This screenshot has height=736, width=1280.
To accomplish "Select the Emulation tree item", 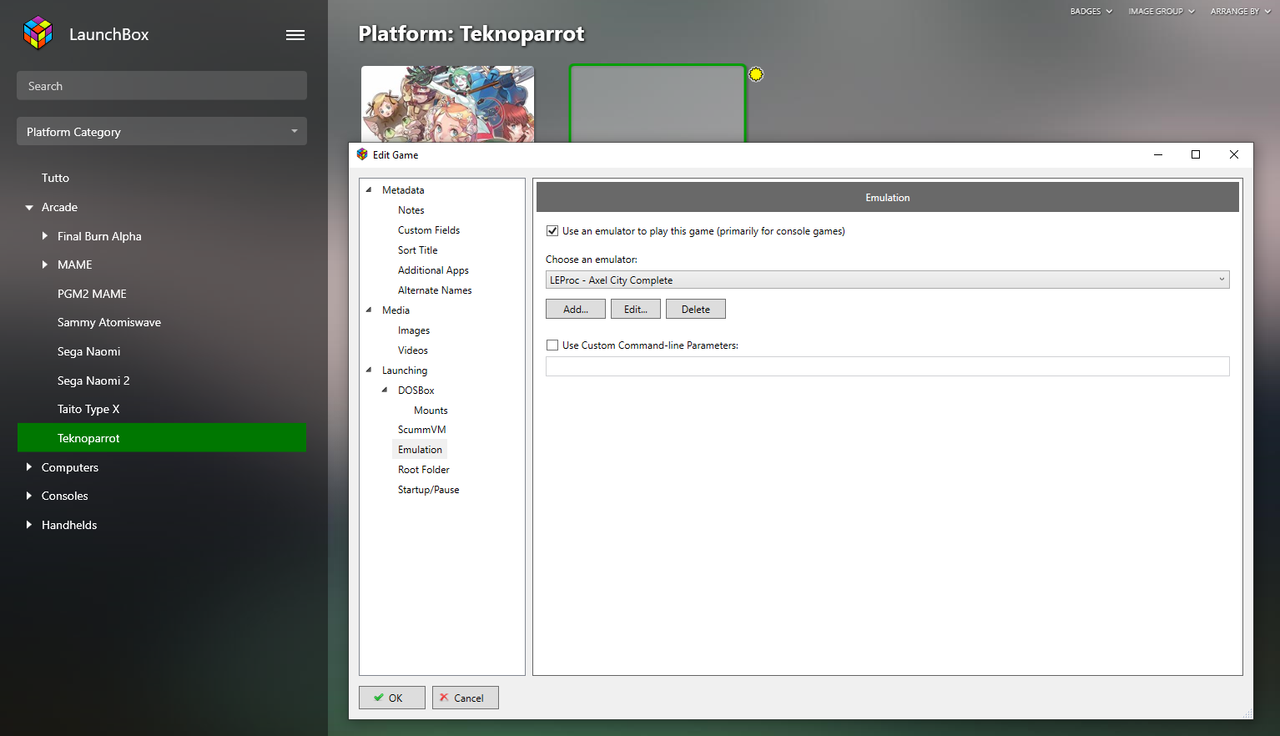I will tap(420, 449).
